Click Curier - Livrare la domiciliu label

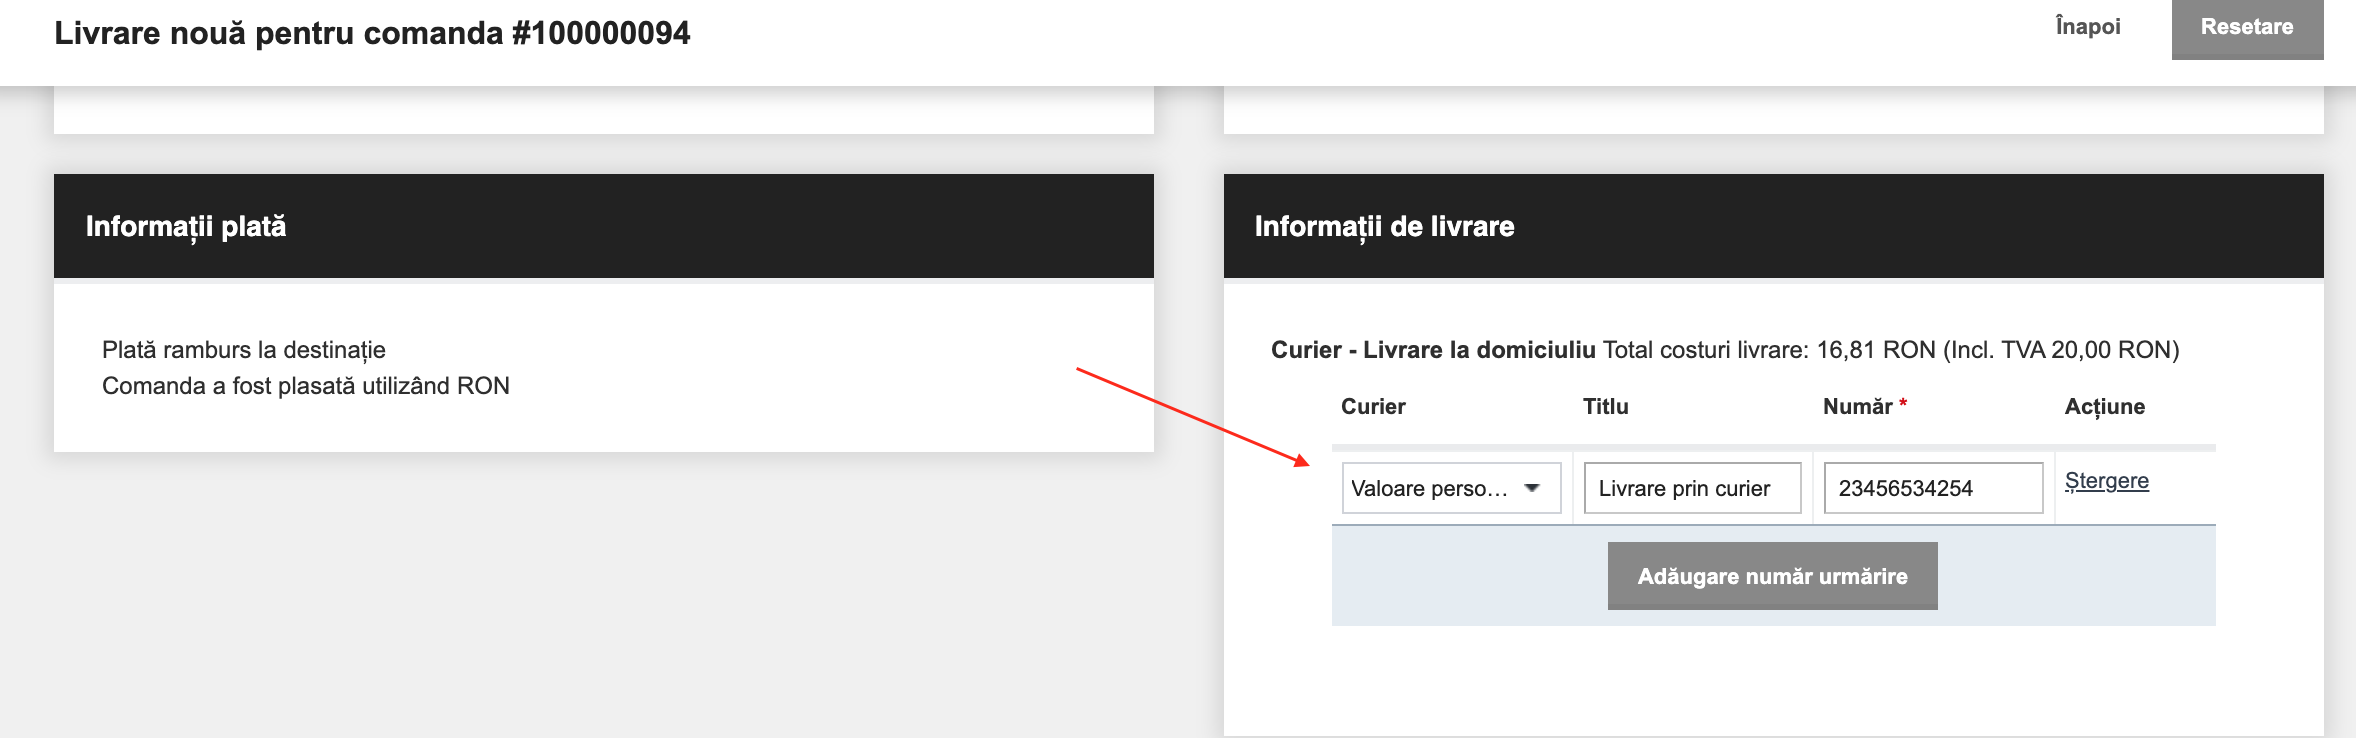coord(1433,350)
